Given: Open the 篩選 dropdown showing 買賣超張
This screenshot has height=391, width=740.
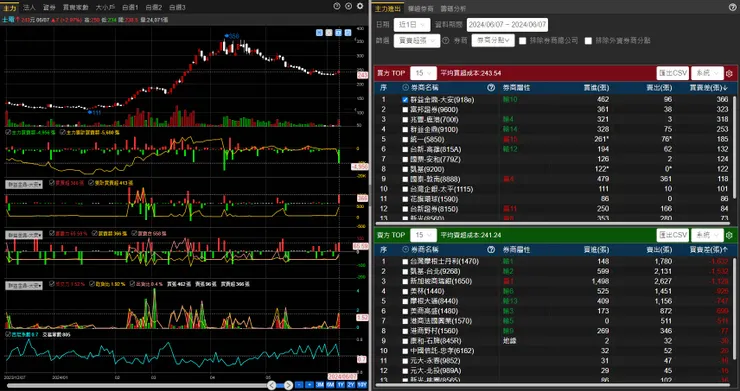Looking at the screenshot, I should [x=417, y=41].
